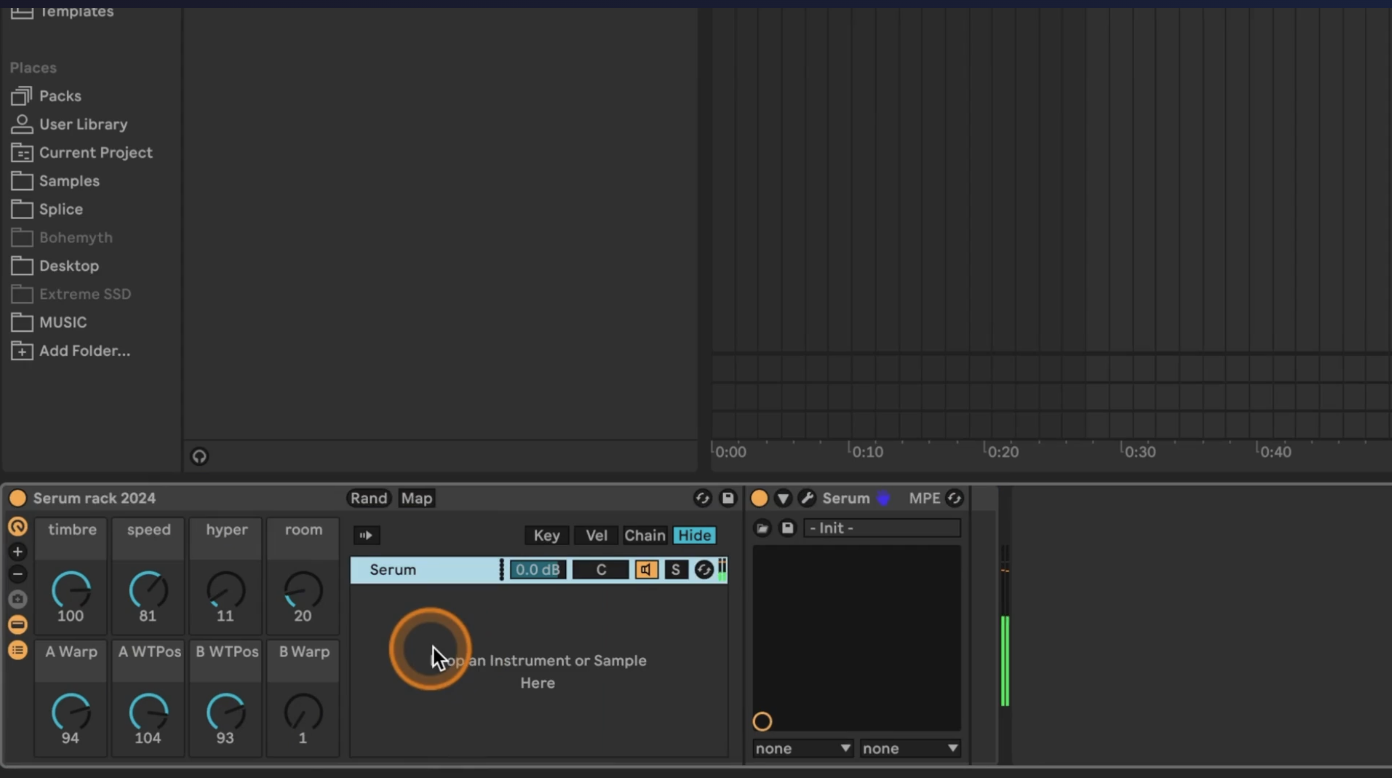Click the chain volume 0.0 dB field
Screen dimensions: 1392x778
(538, 570)
